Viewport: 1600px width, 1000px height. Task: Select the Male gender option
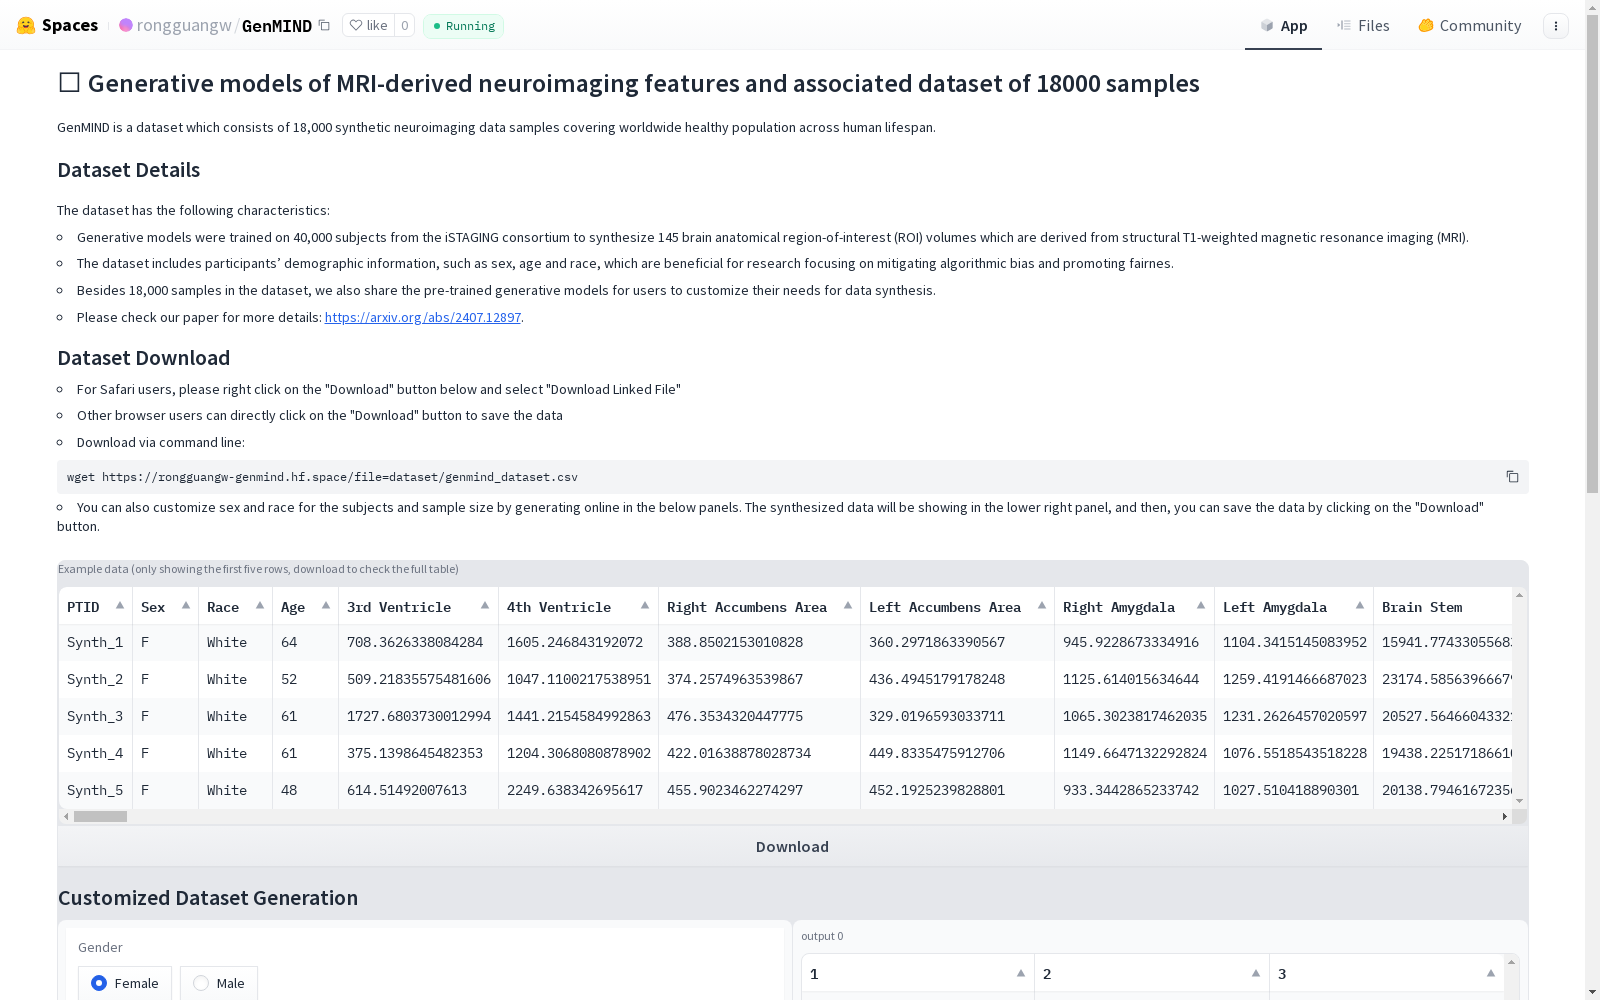point(202,983)
